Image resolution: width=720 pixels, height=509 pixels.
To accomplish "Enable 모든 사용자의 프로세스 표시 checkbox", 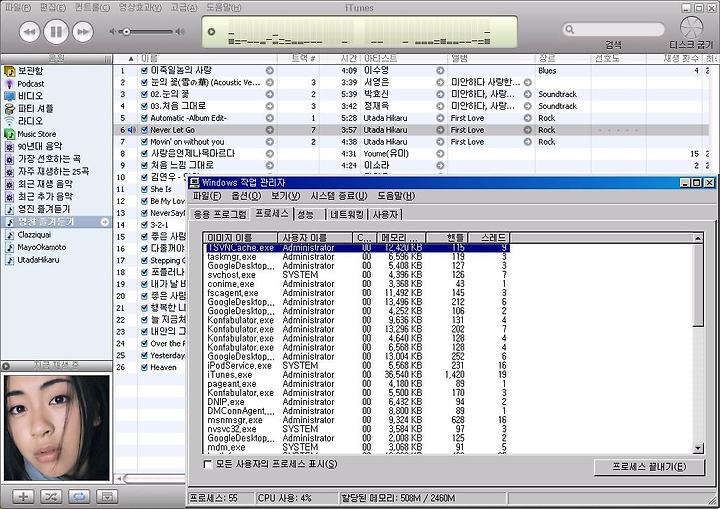I will (x=208, y=464).
